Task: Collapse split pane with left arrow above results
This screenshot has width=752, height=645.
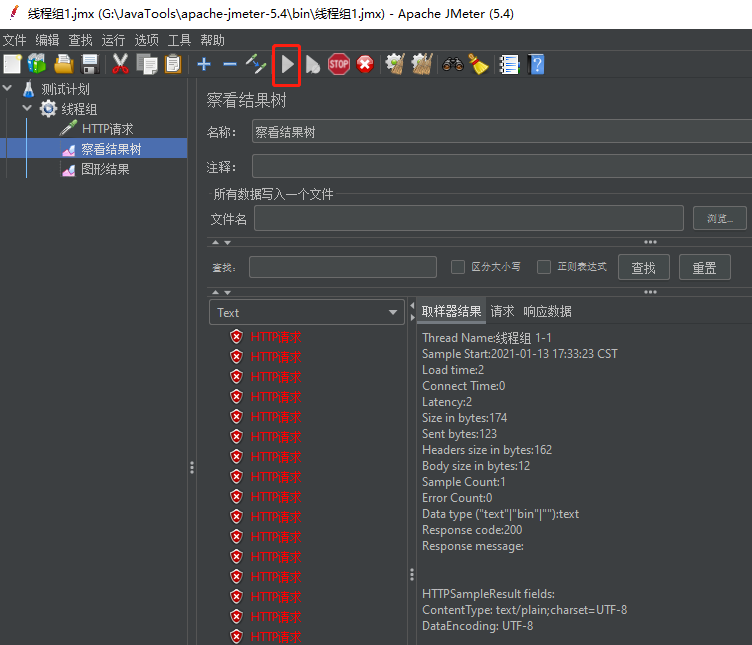Action: (x=412, y=305)
